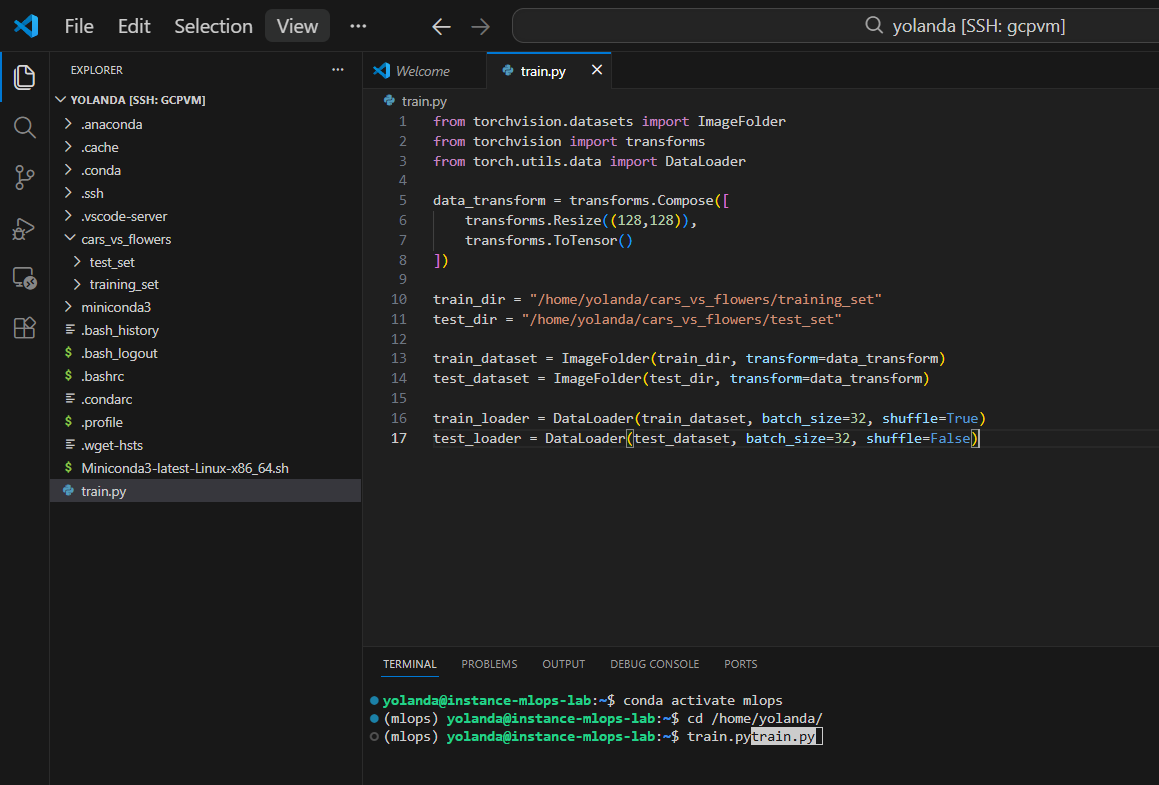
Task: Open the Run and Debug view
Action: [x=25, y=228]
